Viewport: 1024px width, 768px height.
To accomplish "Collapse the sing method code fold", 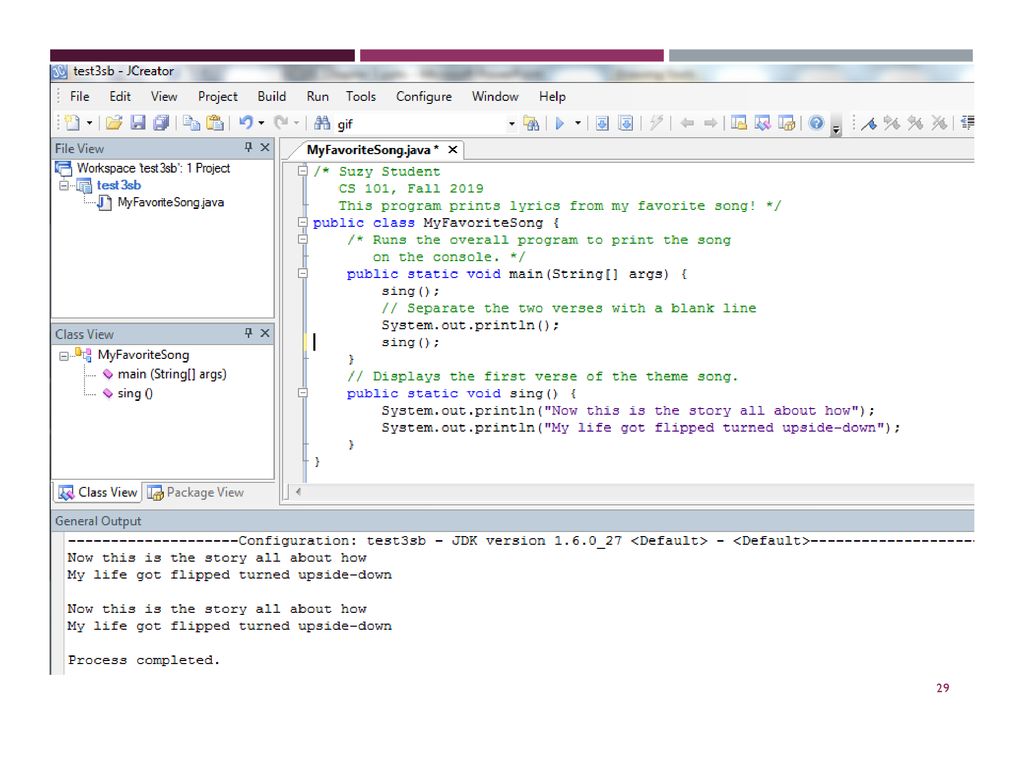I will pos(302,392).
